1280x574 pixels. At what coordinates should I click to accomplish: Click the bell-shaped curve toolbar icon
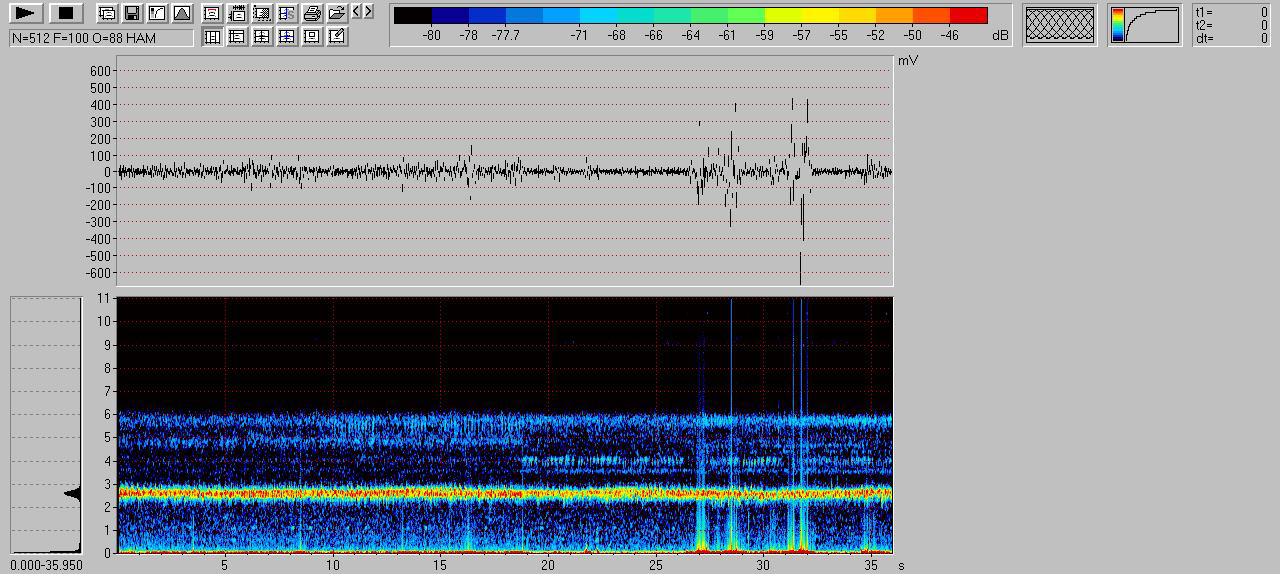[182, 13]
